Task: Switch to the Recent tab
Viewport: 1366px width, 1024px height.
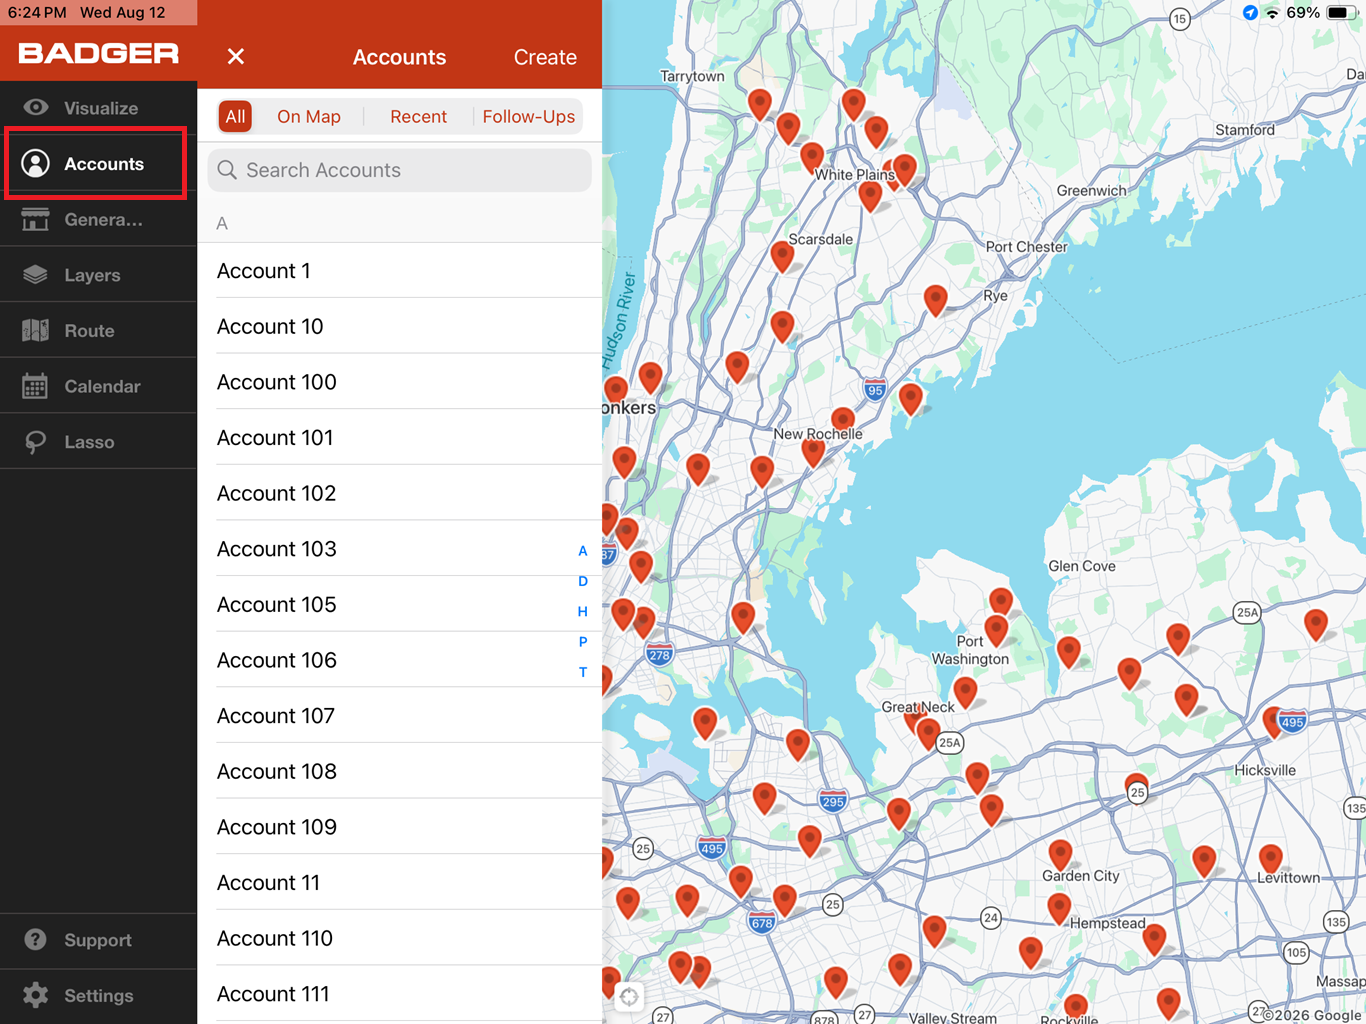Action: click(x=418, y=117)
